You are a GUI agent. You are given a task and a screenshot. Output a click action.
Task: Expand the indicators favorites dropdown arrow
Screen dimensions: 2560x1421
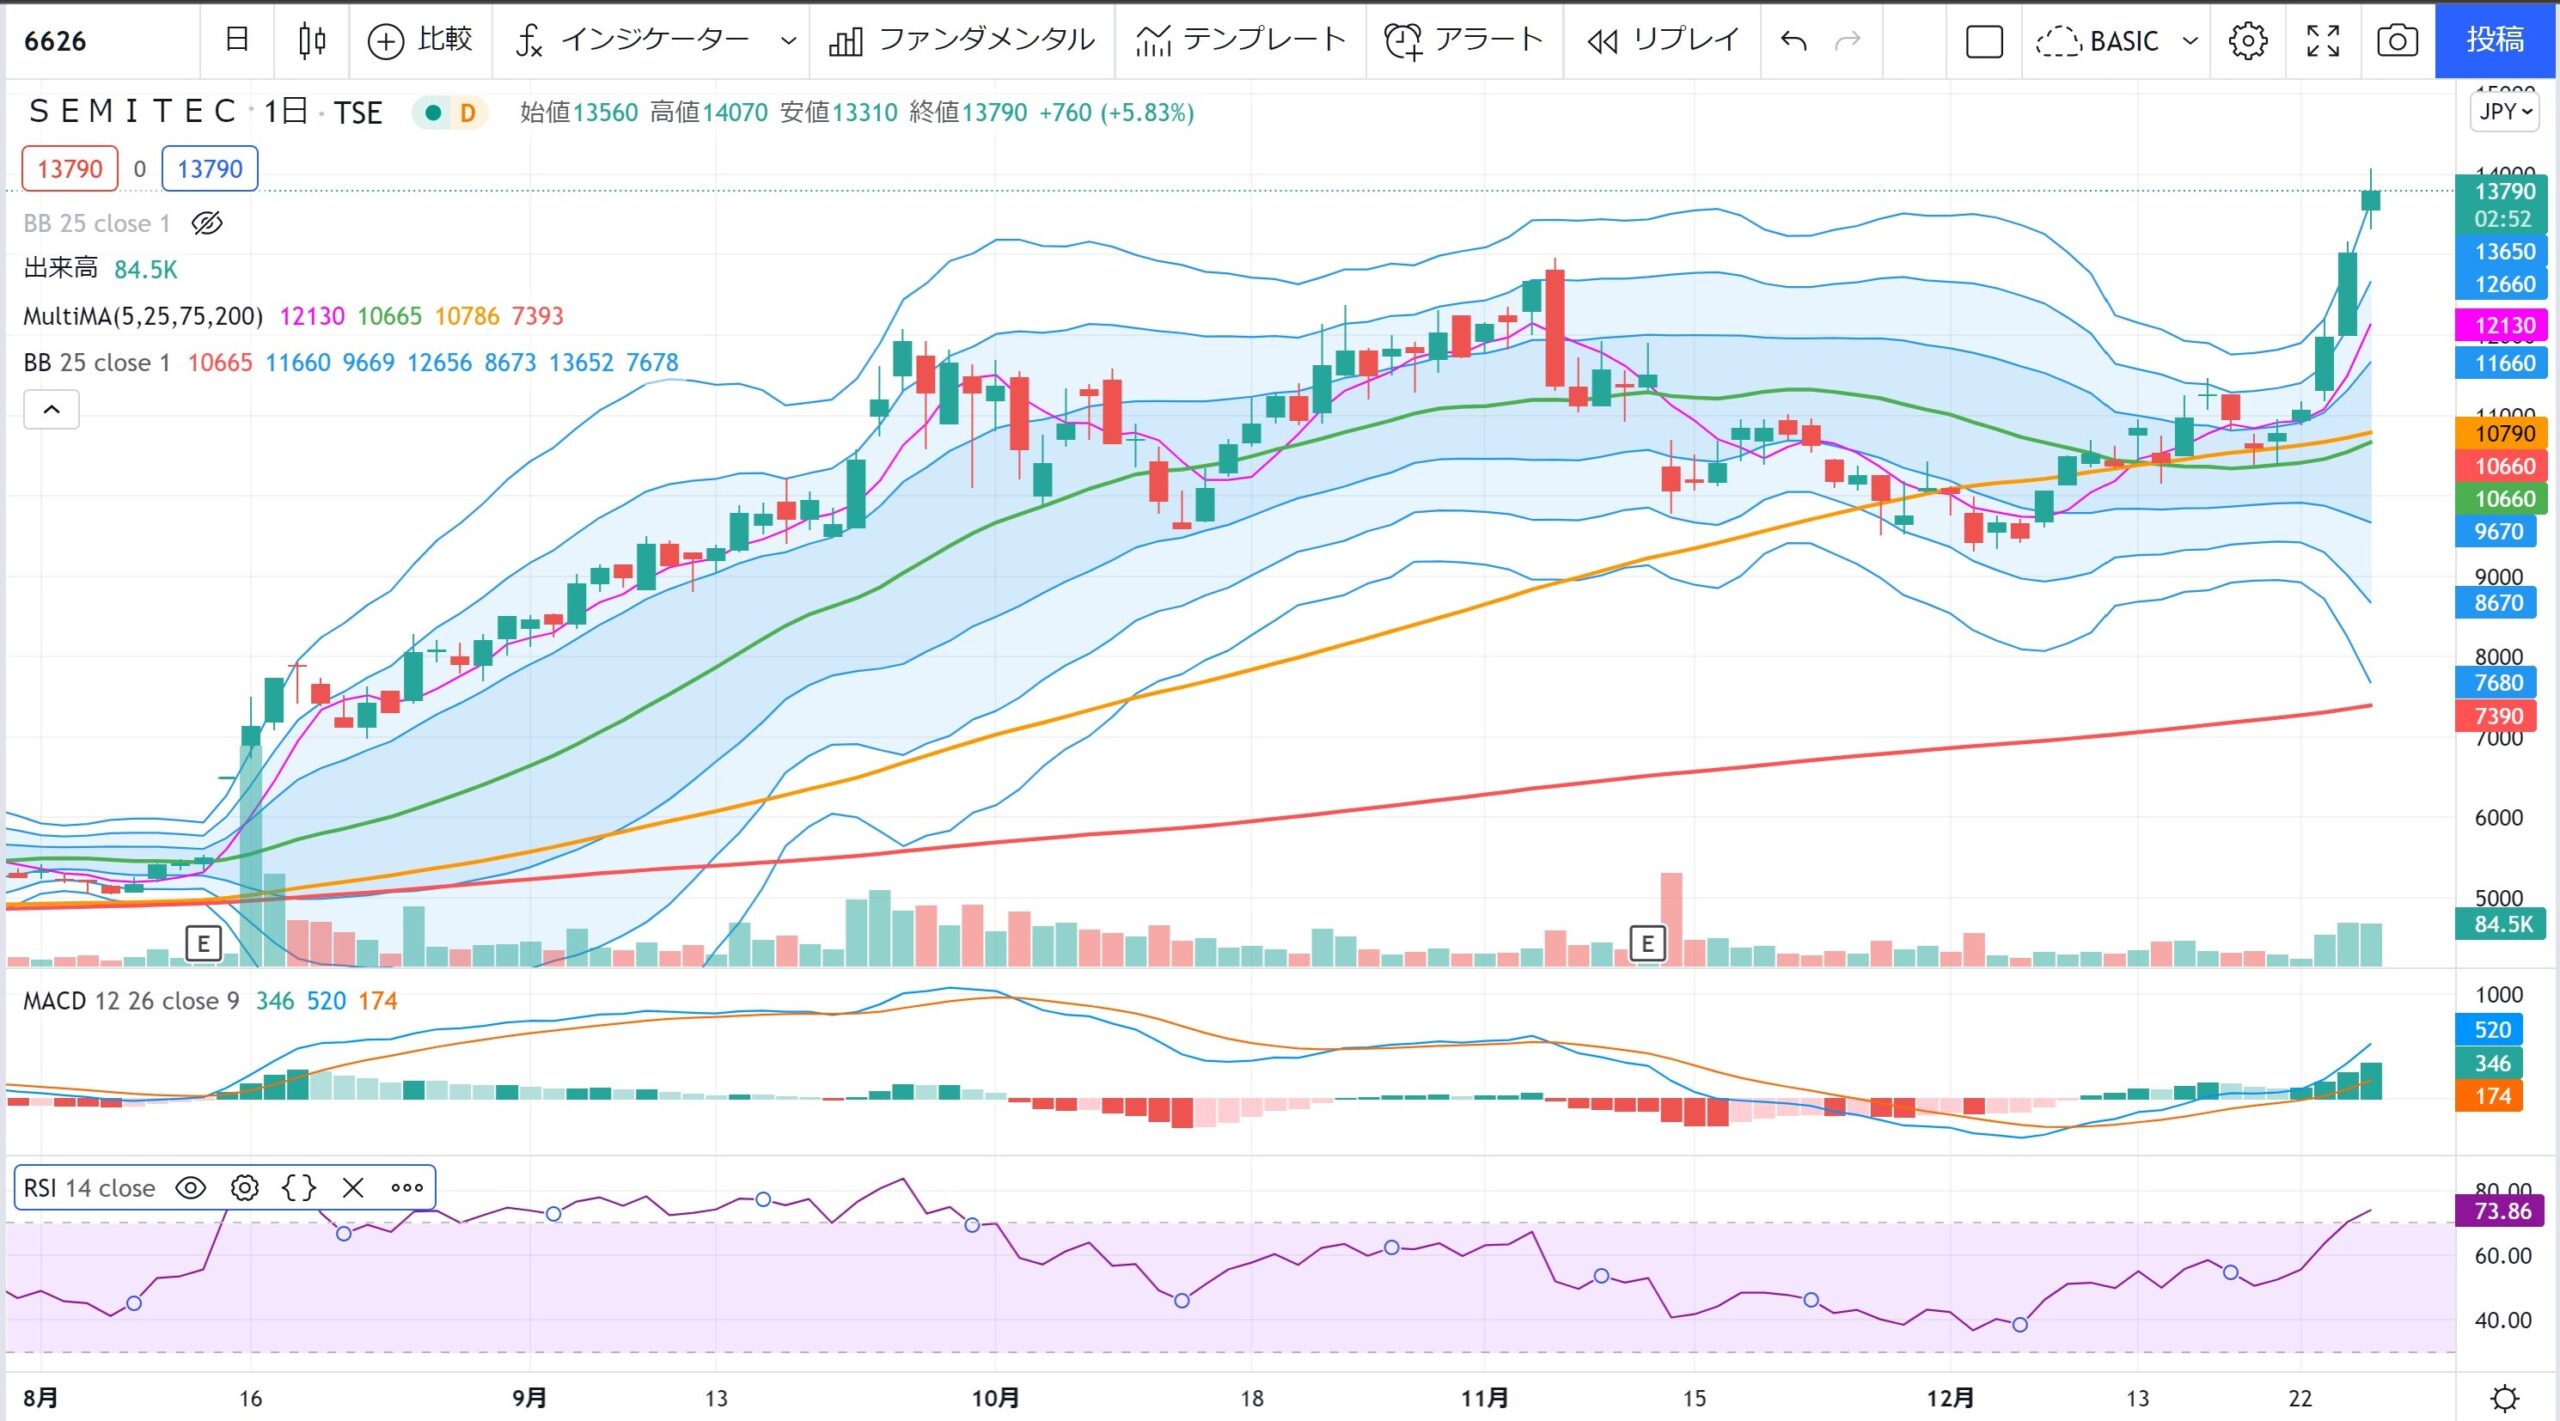[788, 41]
